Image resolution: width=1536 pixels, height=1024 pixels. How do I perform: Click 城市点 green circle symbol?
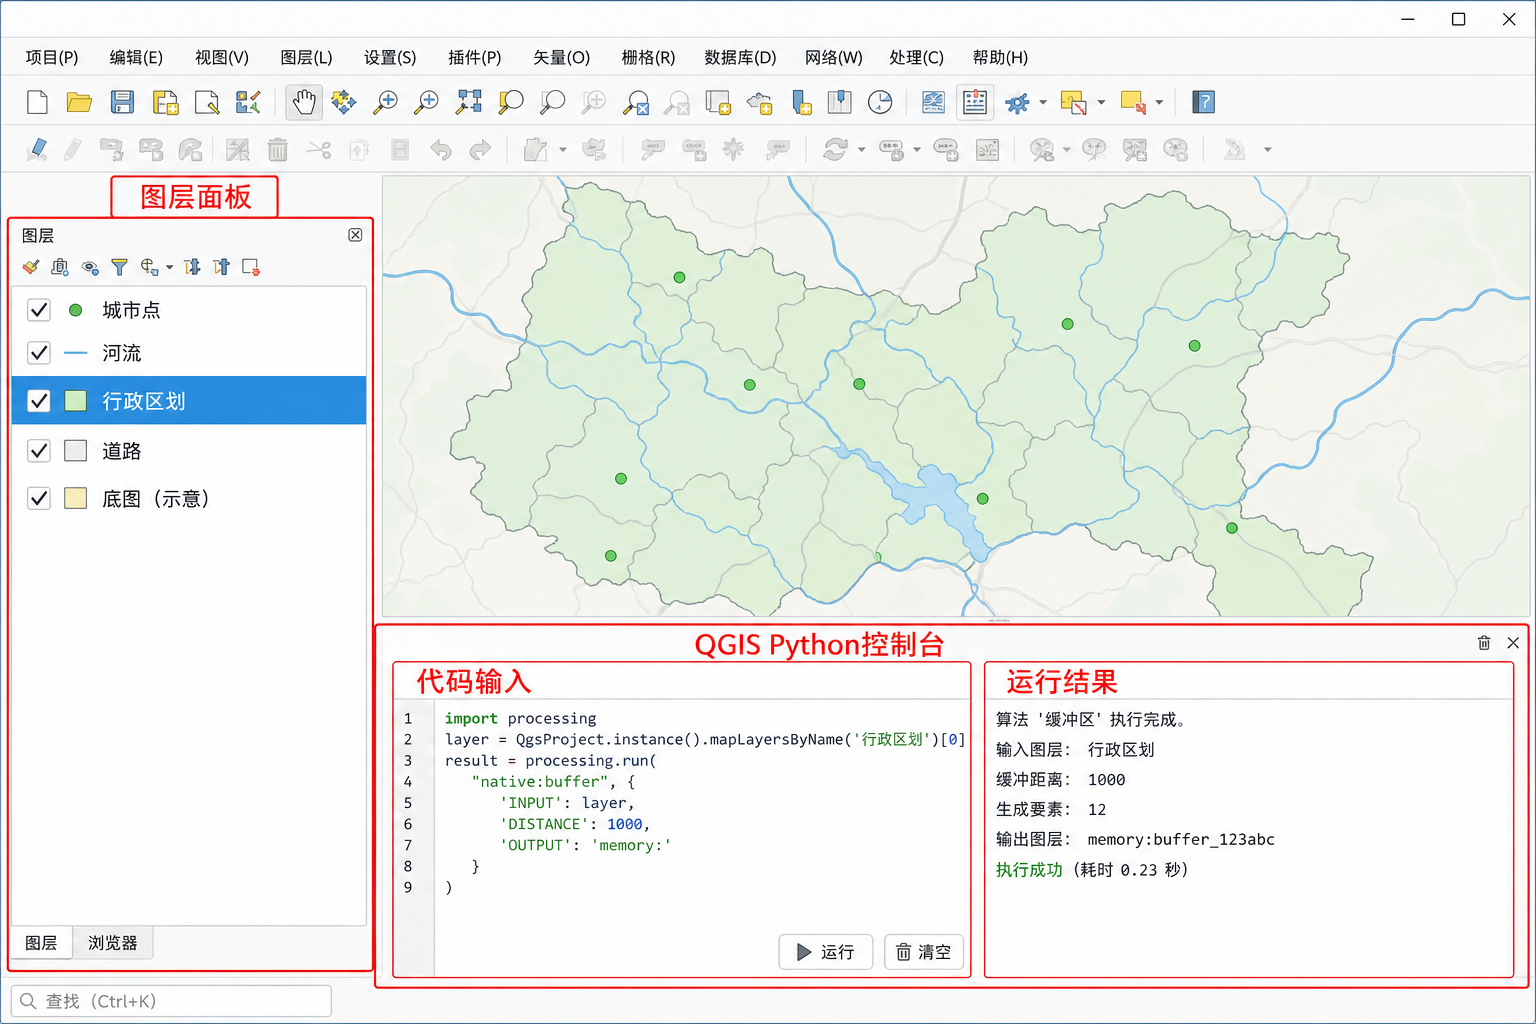75,310
